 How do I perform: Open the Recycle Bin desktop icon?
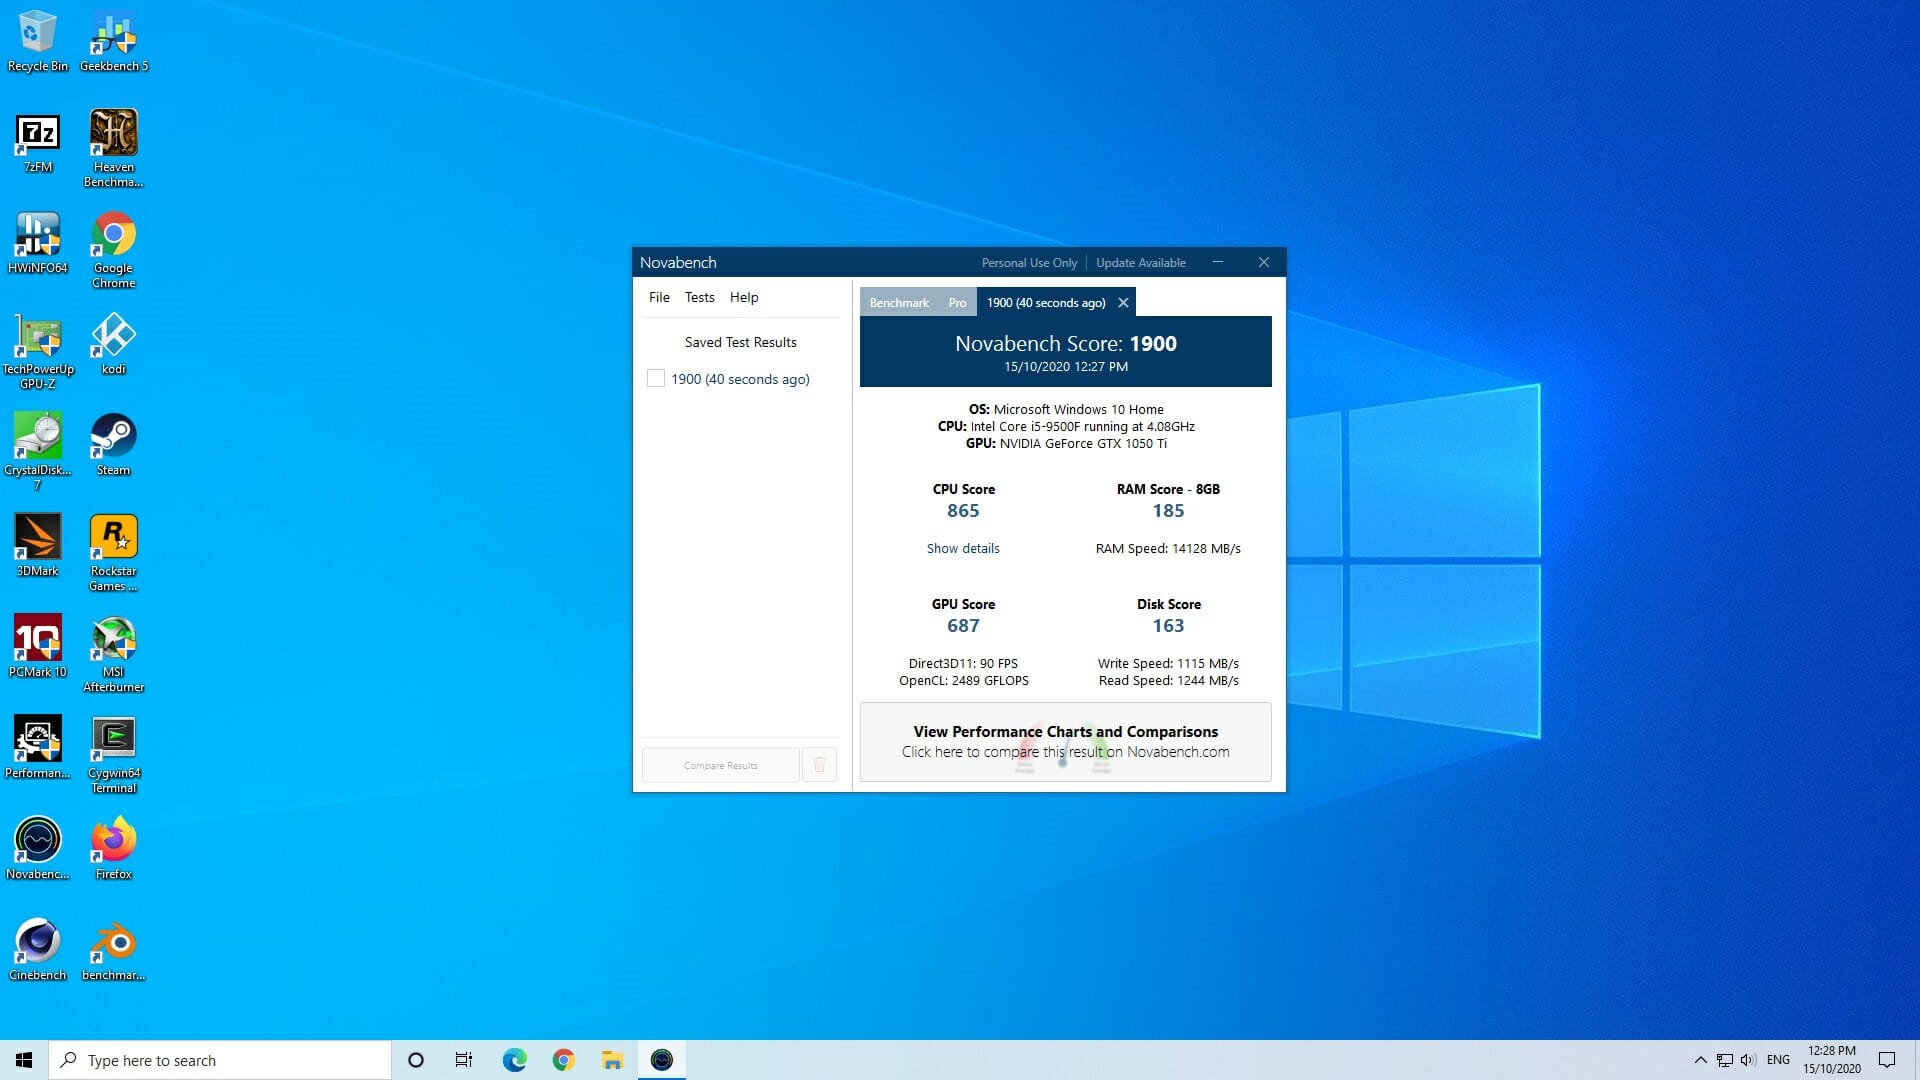click(38, 42)
